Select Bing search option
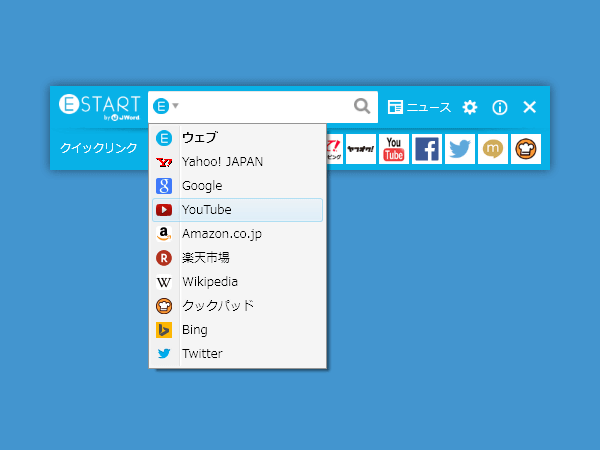 [237, 330]
